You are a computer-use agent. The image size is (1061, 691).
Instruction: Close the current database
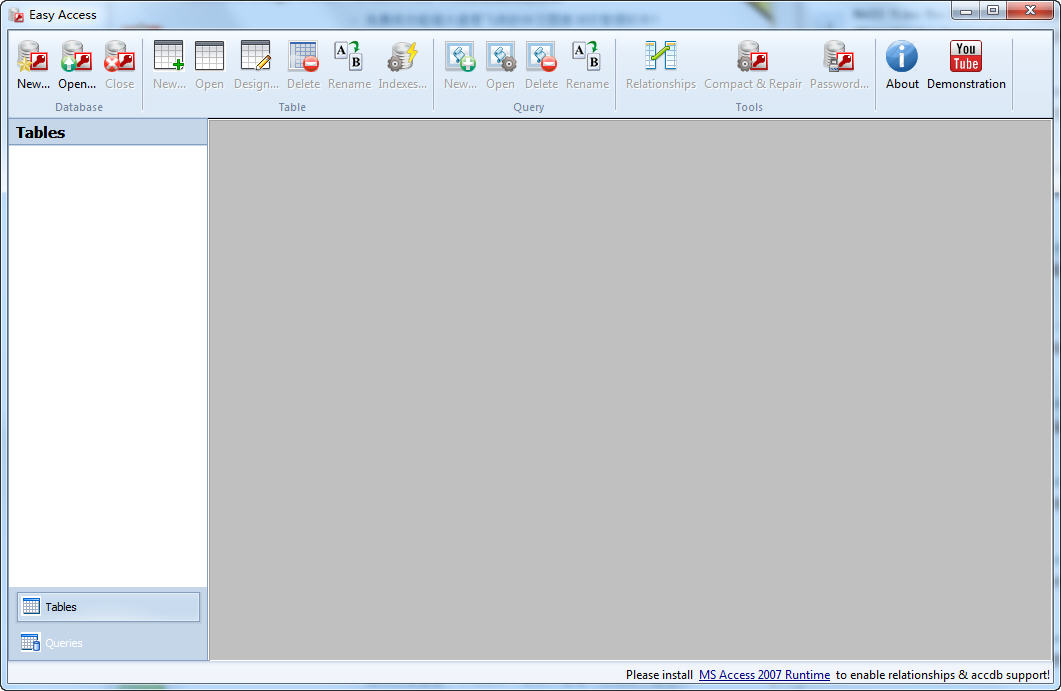[119, 65]
